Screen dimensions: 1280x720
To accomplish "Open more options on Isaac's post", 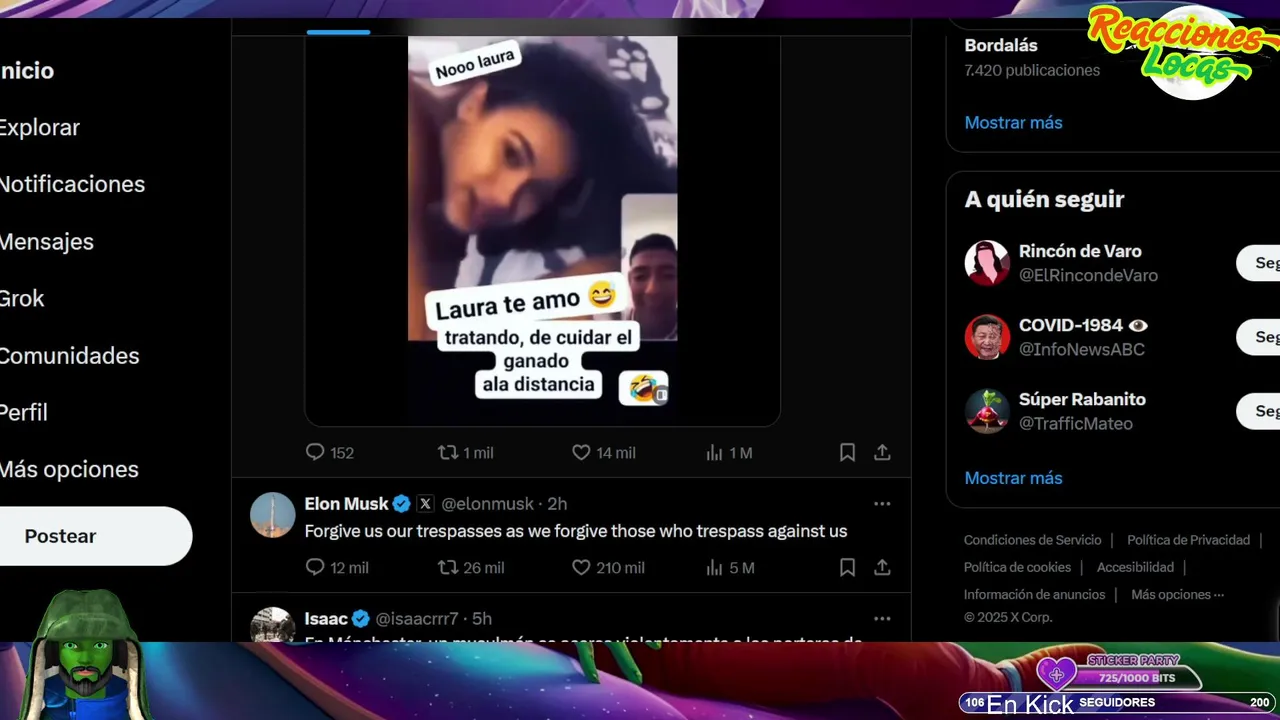I will point(882,619).
